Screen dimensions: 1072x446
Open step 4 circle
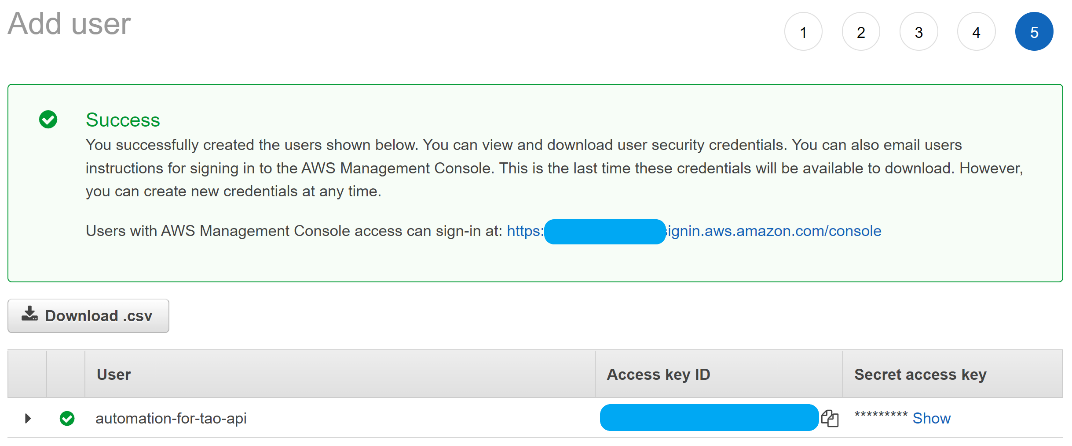(x=976, y=32)
